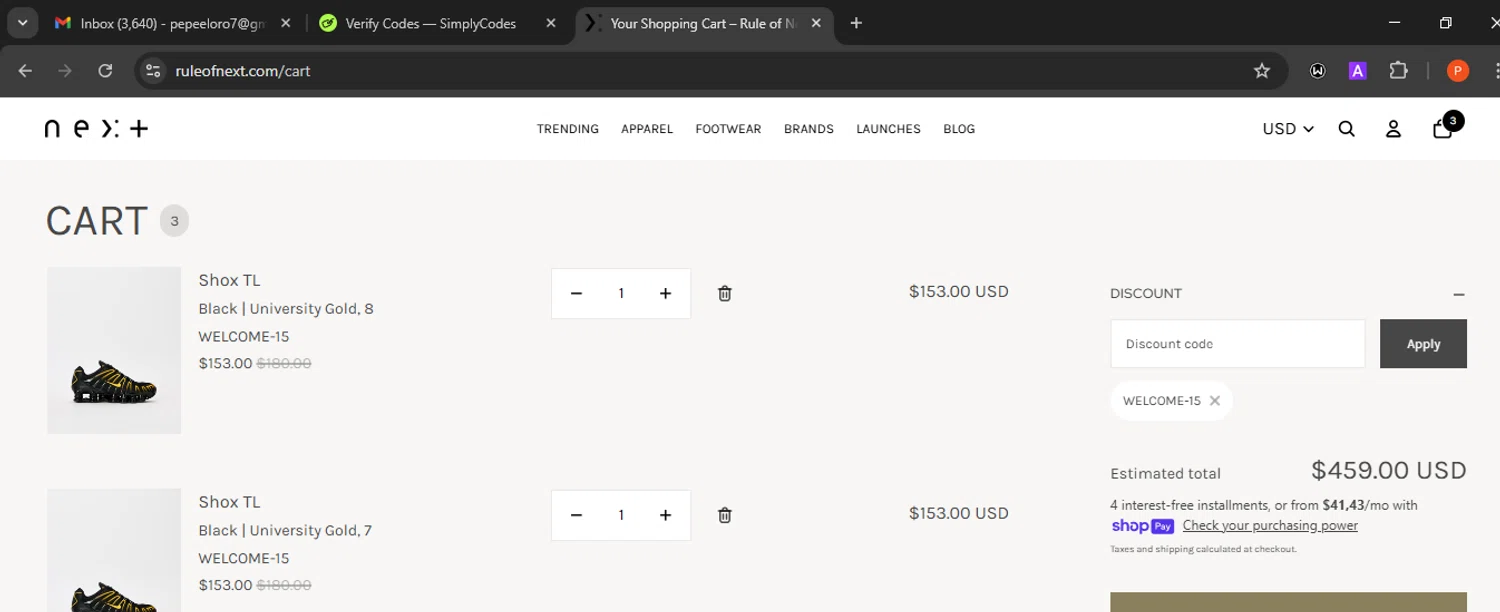This screenshot has width=1500, height=612.
Task: Open the TRENDING menu
Action: click(568, 129)
